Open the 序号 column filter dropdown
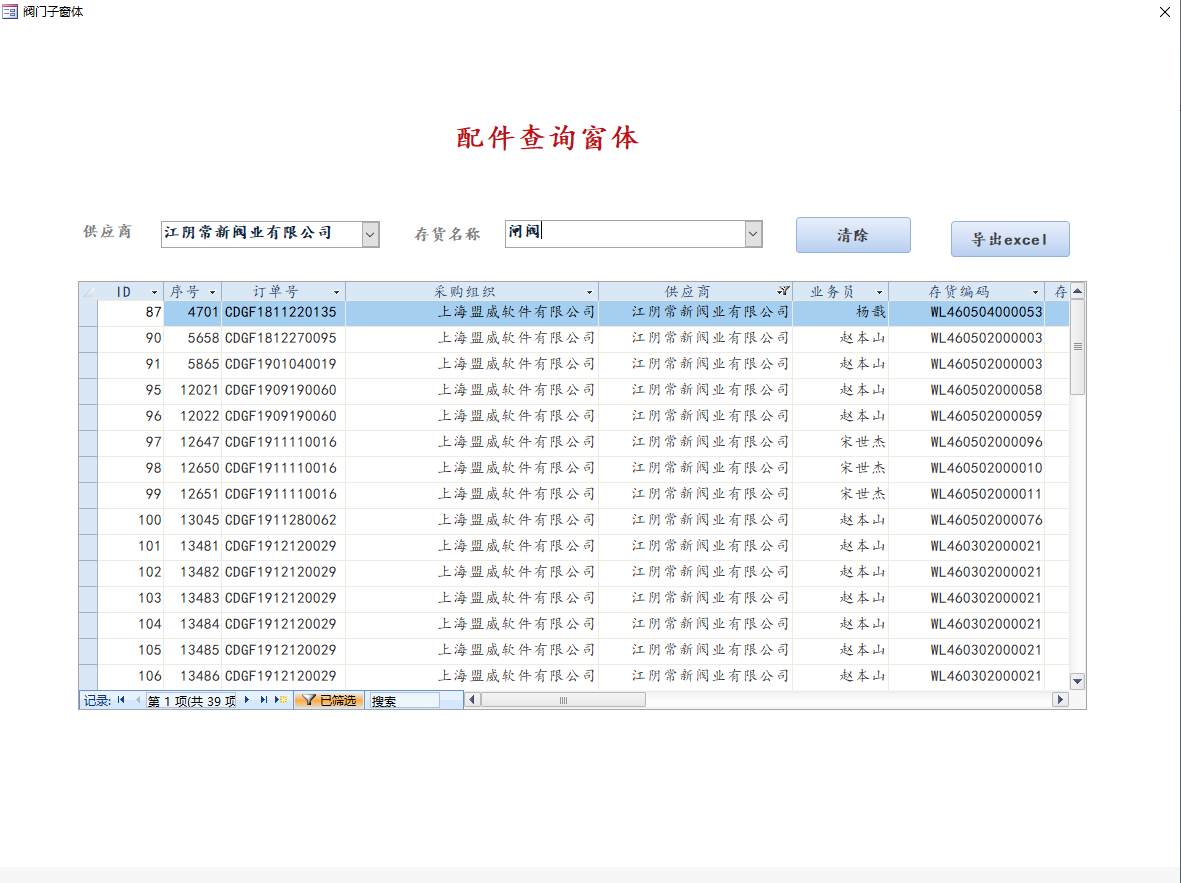 [212, 292]
